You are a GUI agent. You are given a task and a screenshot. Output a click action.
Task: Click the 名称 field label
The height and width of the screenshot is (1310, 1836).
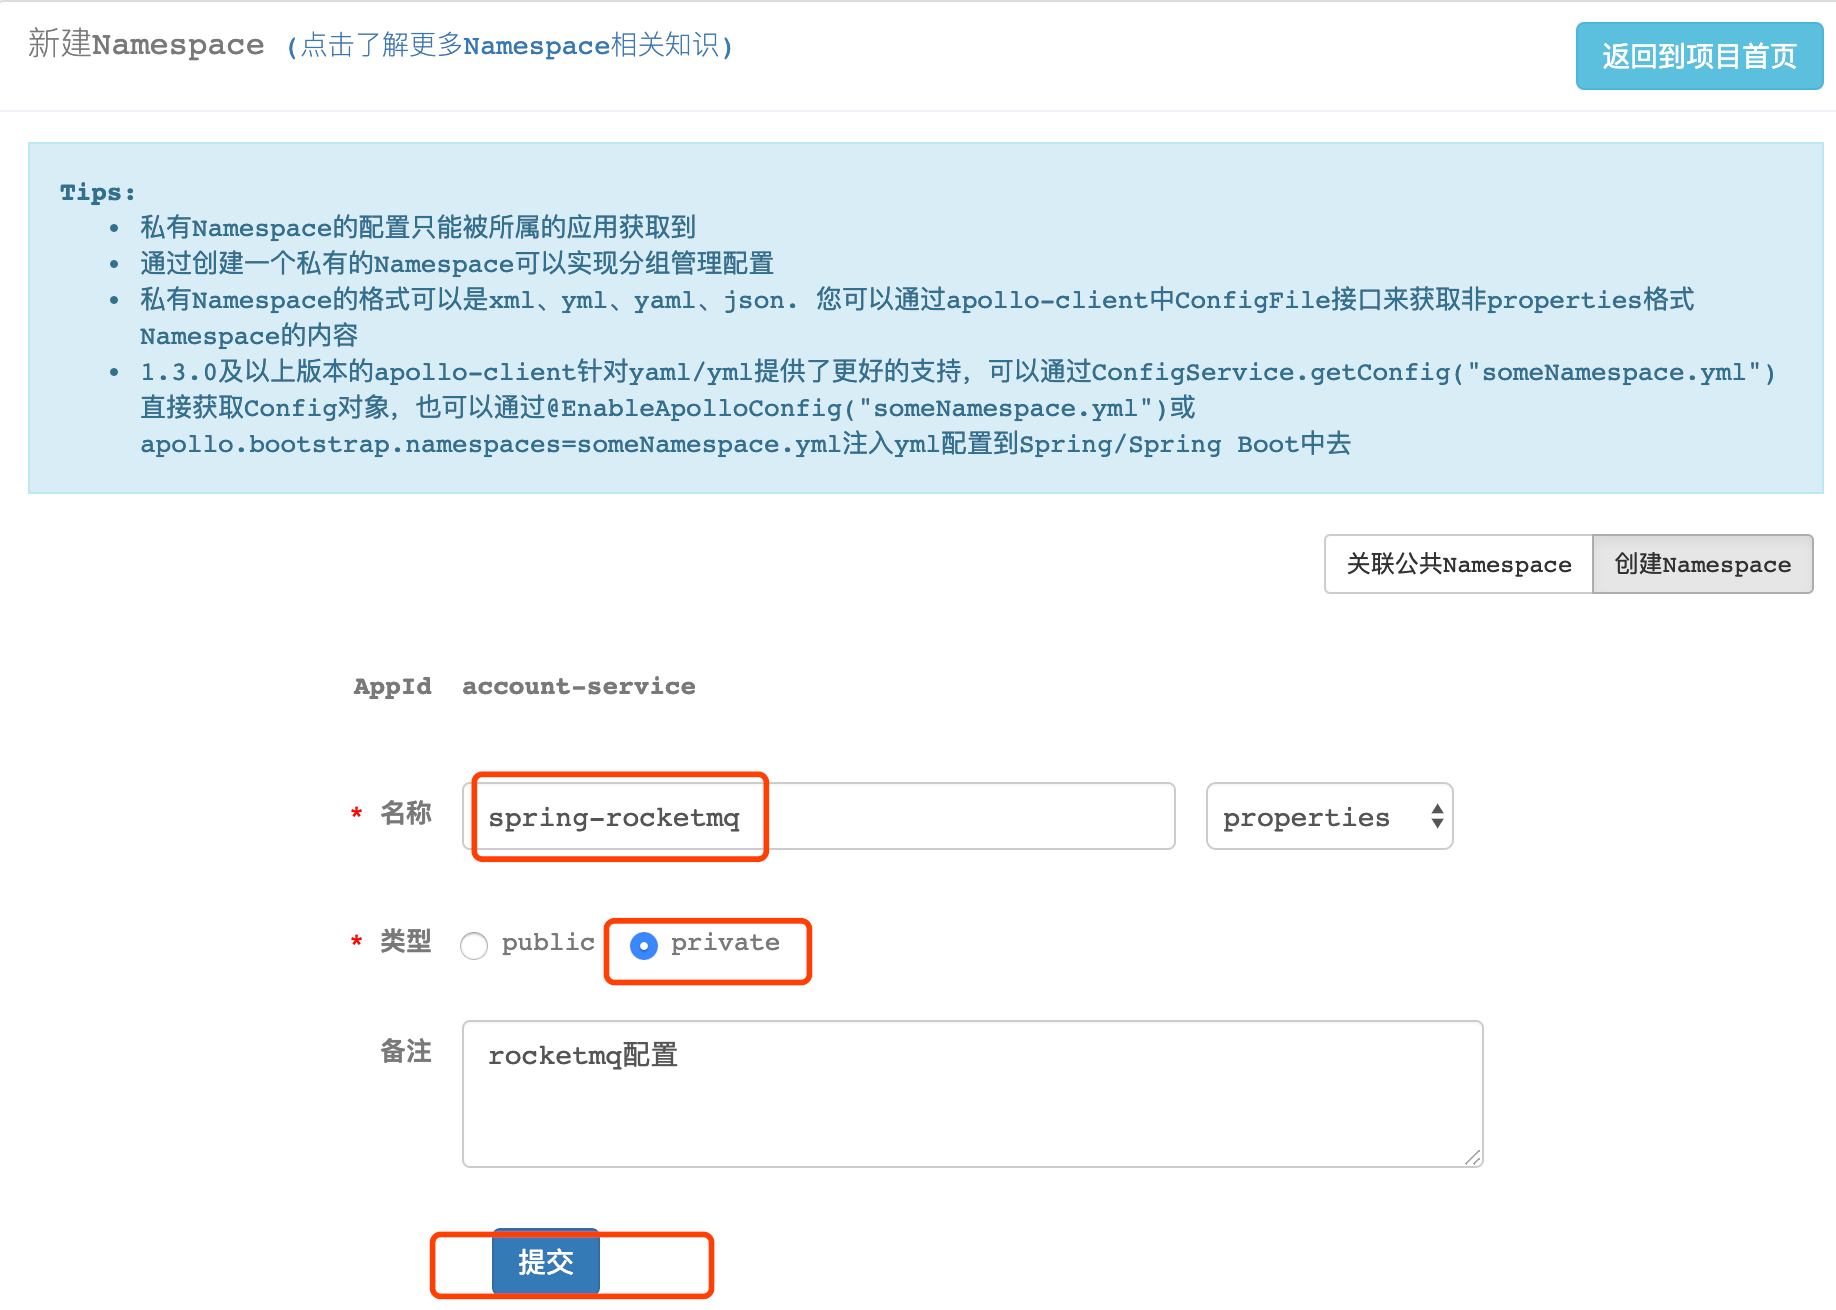coord(405,812)
